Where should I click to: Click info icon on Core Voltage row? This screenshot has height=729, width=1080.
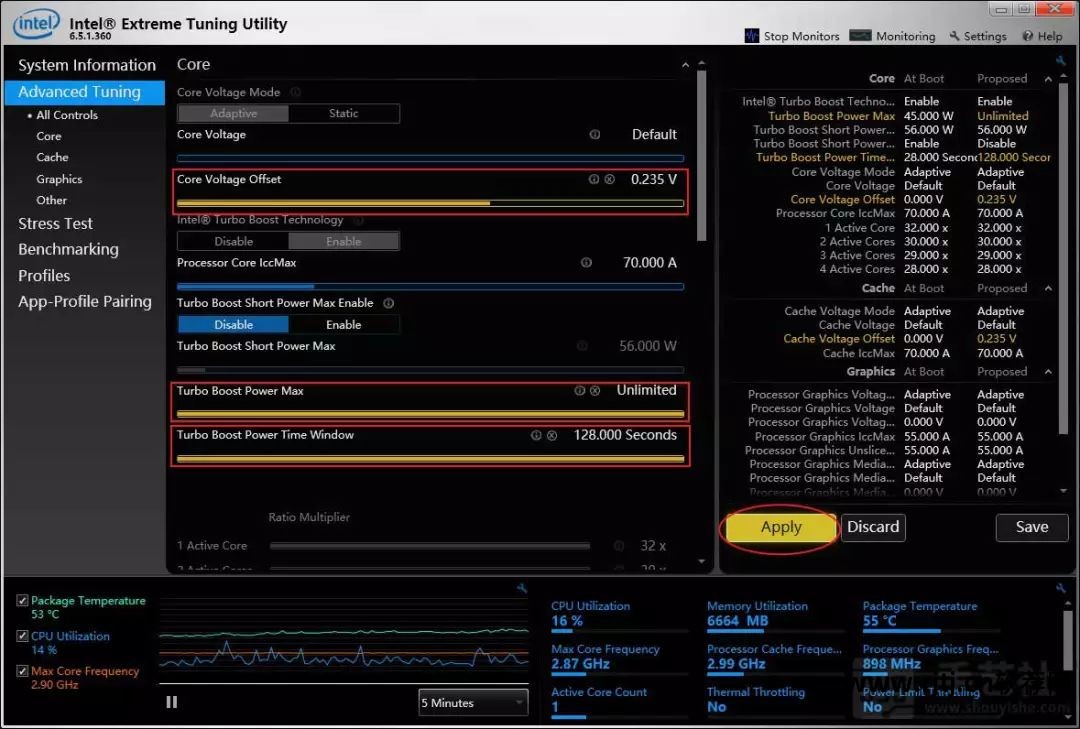[x=594, y=134]
